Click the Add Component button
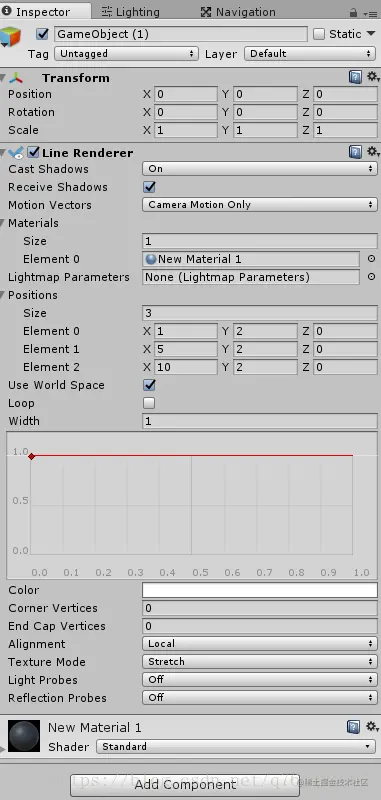 pyautogui.click(x=185, y=785)
